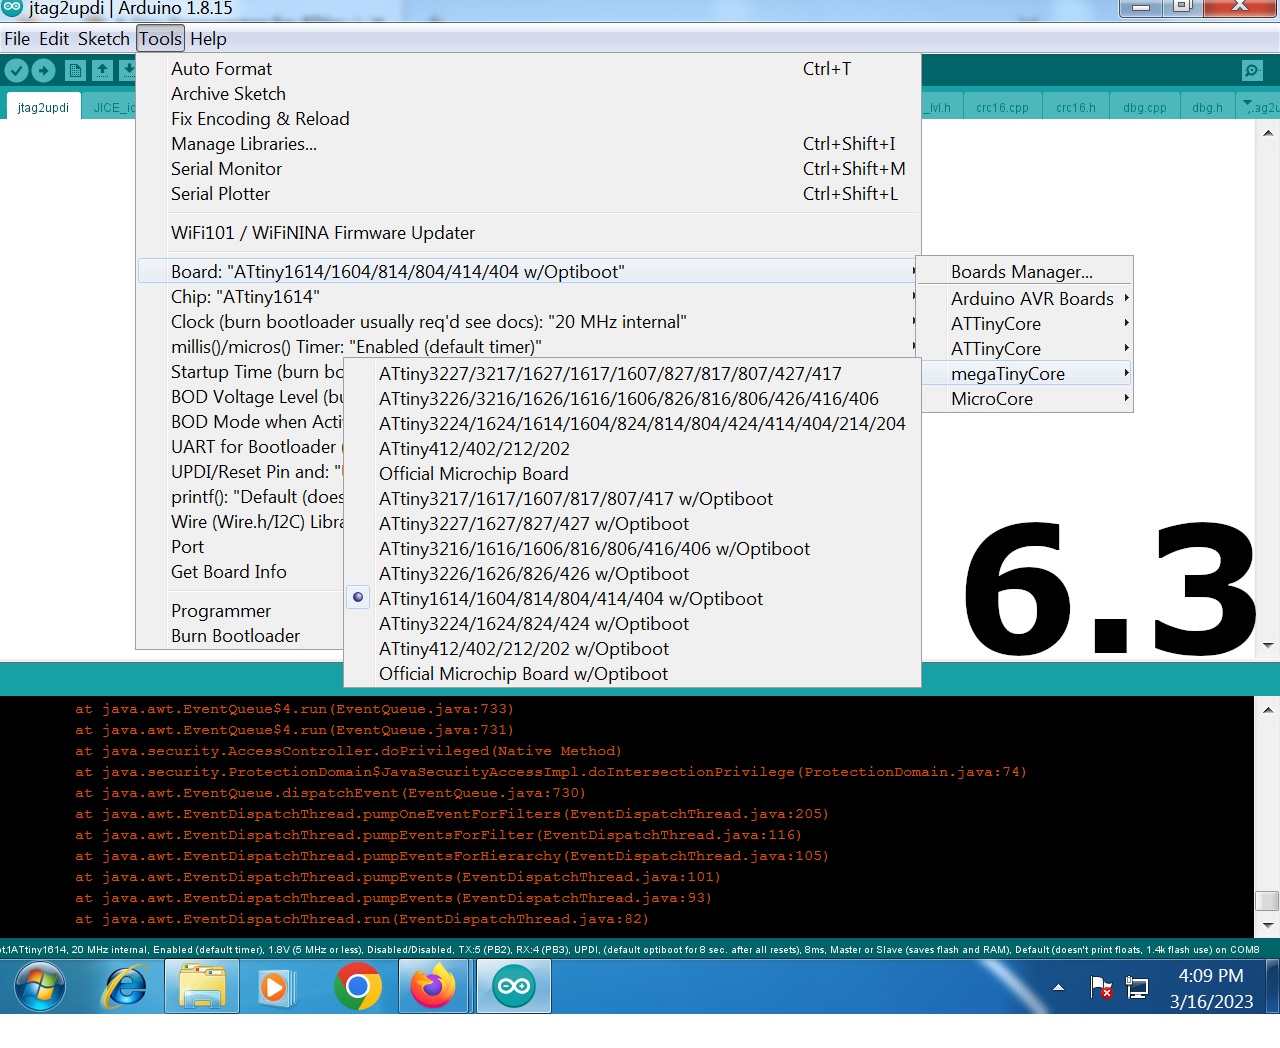Open Sketch menu

(104, 39)
